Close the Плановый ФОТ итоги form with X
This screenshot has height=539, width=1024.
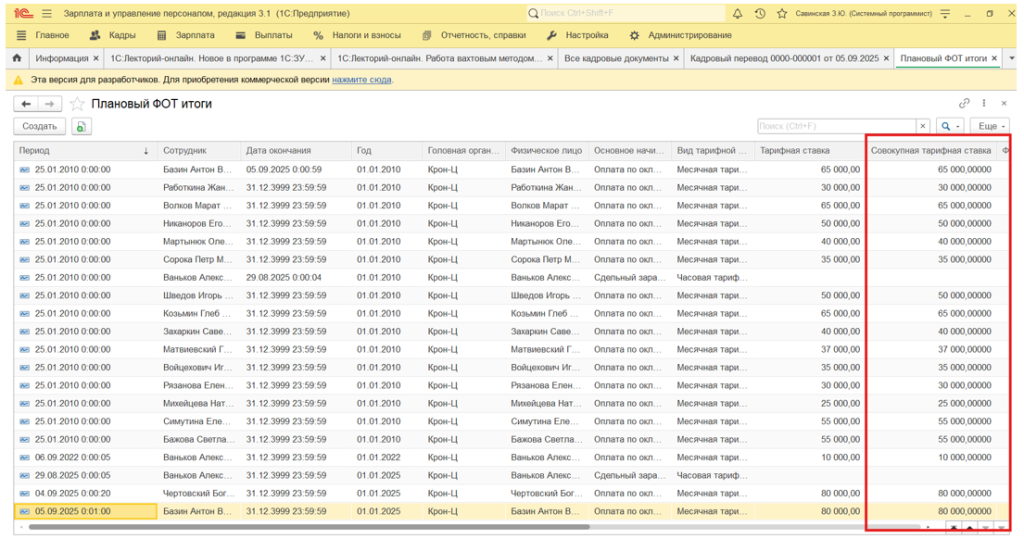(x=1004, y=103)
